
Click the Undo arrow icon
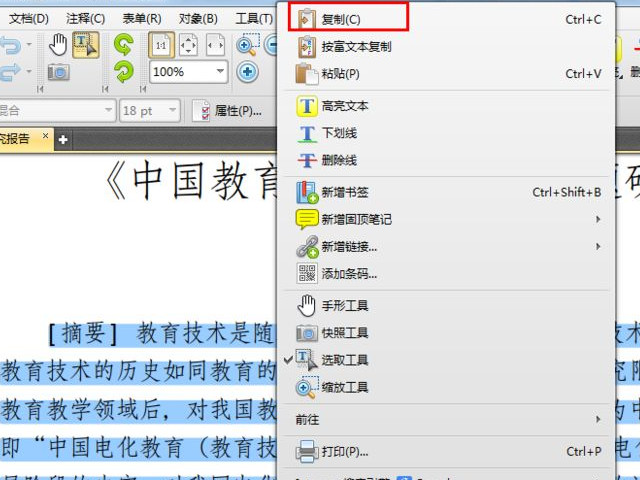coord(11,44)
